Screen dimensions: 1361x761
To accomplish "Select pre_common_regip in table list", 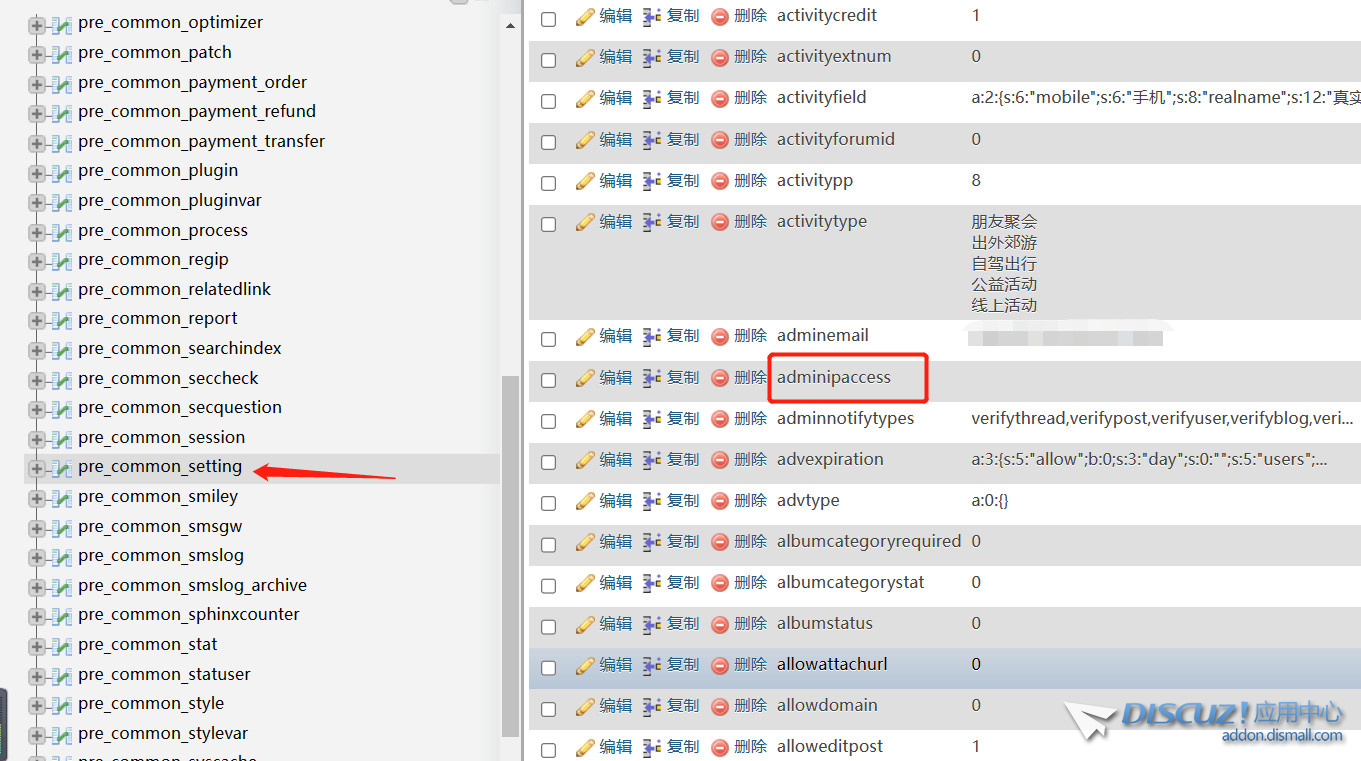I will [x=153, y=260].
